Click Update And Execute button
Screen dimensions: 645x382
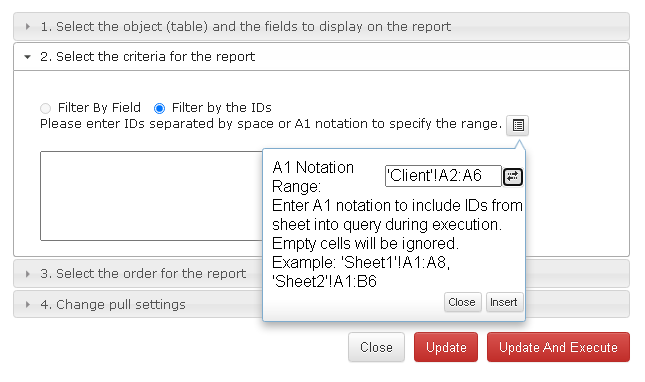tap(558, 347)
